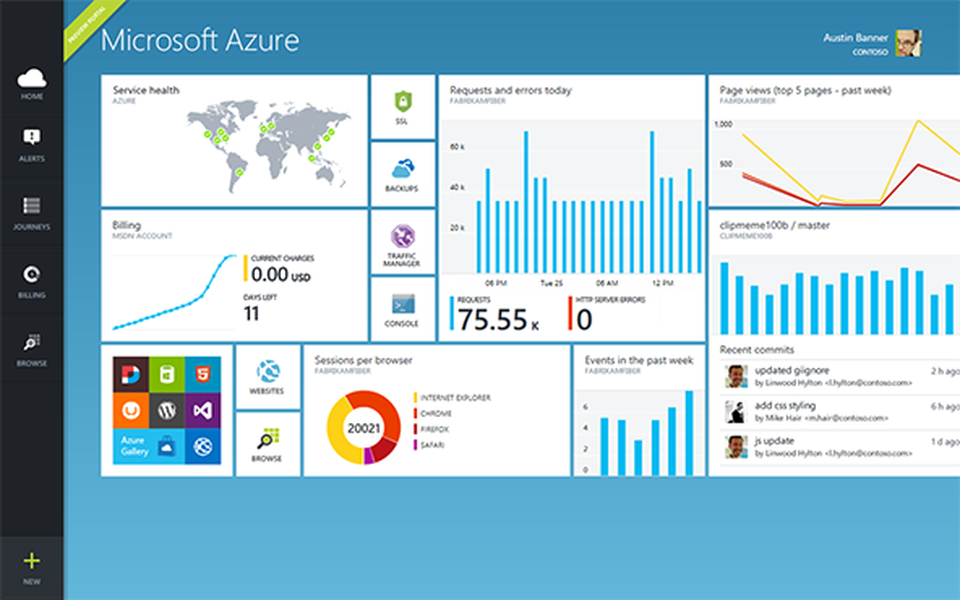Open the Websites globe tile

tap(267, 377)
